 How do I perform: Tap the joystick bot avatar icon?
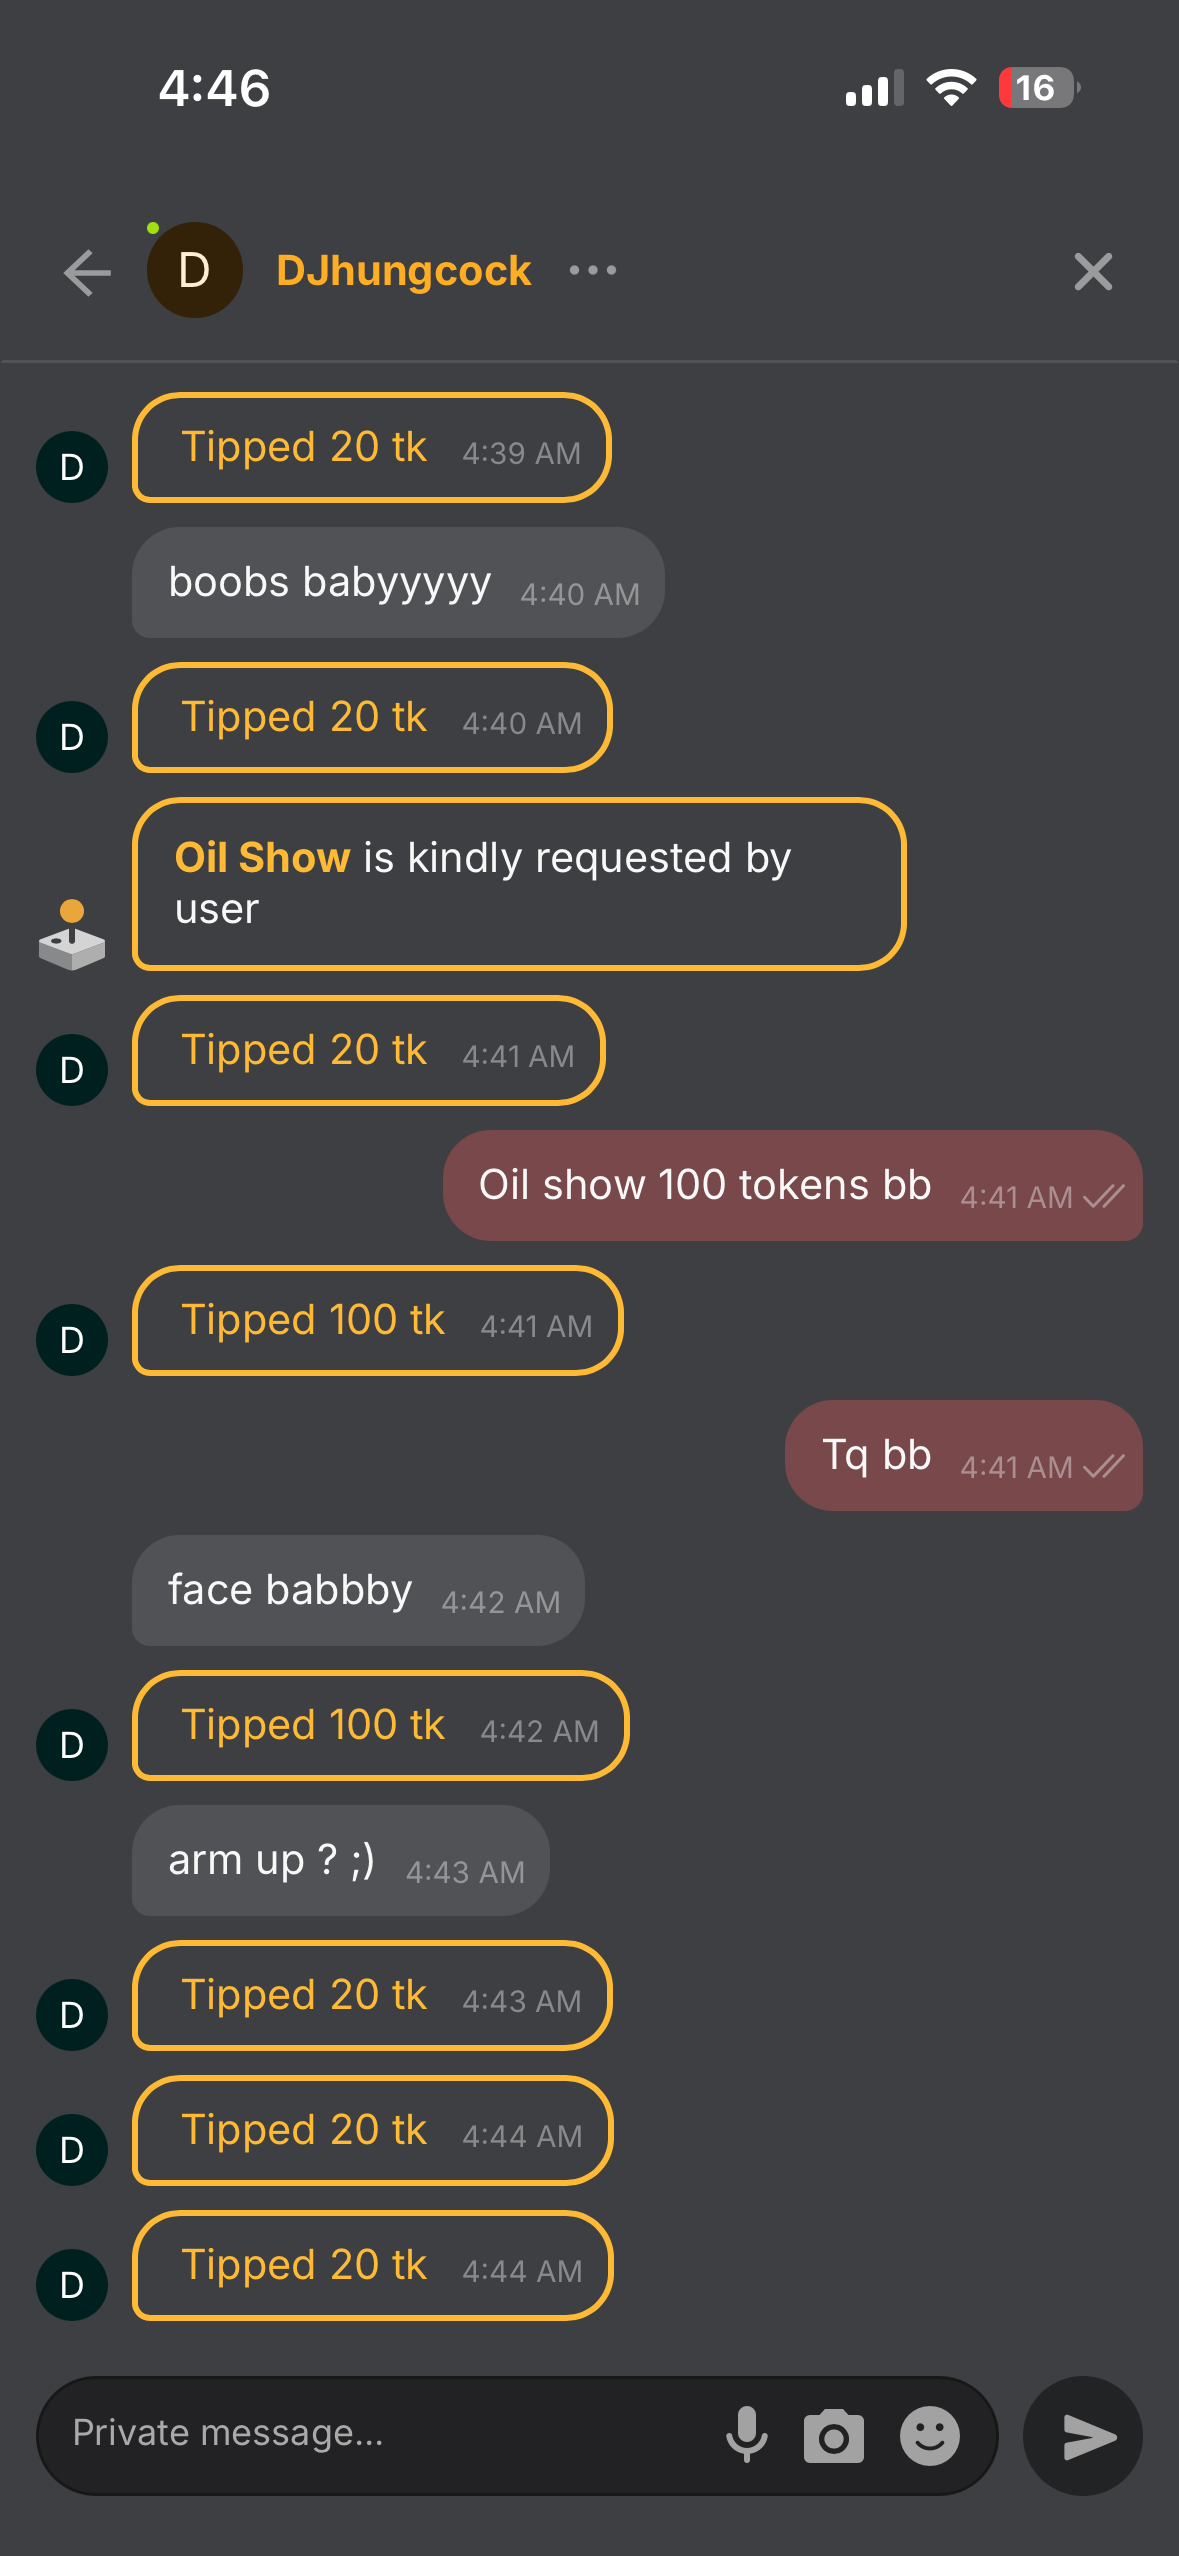point(72,935)
